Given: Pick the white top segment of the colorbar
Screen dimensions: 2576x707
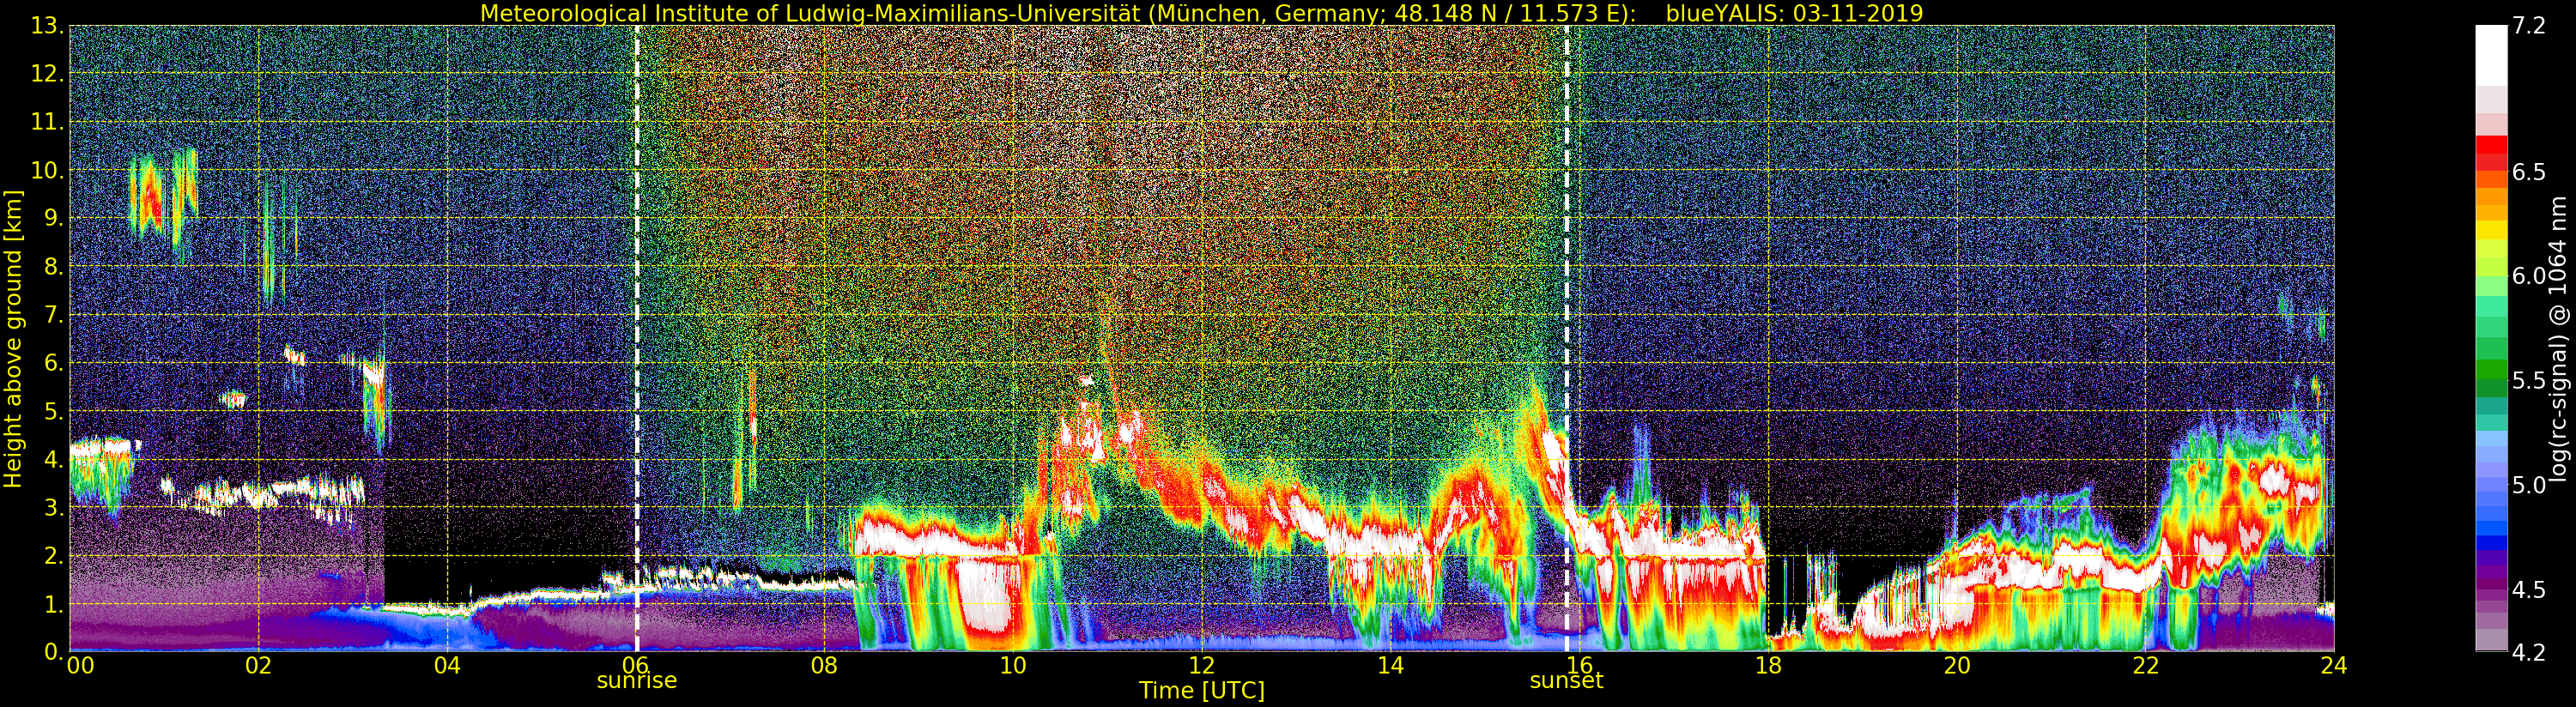Looking at the screenshot, I should click(x=2489, y=56).
